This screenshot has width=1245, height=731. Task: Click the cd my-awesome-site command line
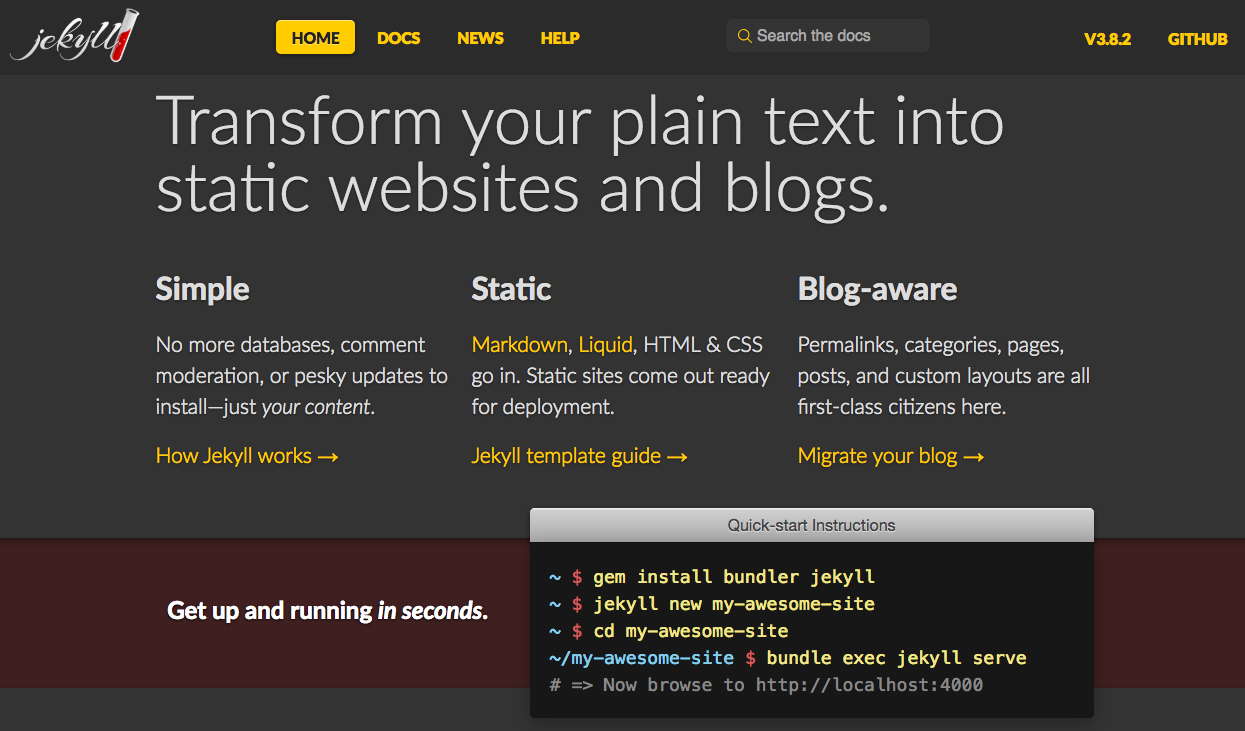pyautogui.click(x=669, y=631)
